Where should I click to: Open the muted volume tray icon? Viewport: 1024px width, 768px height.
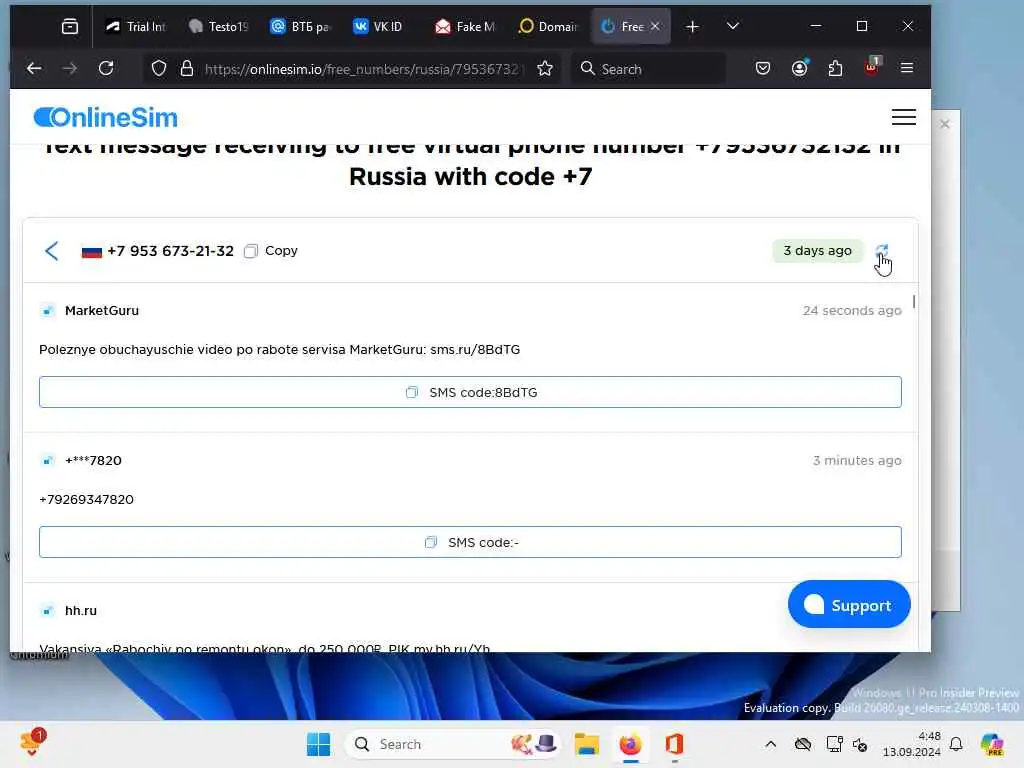click(861, 744)
